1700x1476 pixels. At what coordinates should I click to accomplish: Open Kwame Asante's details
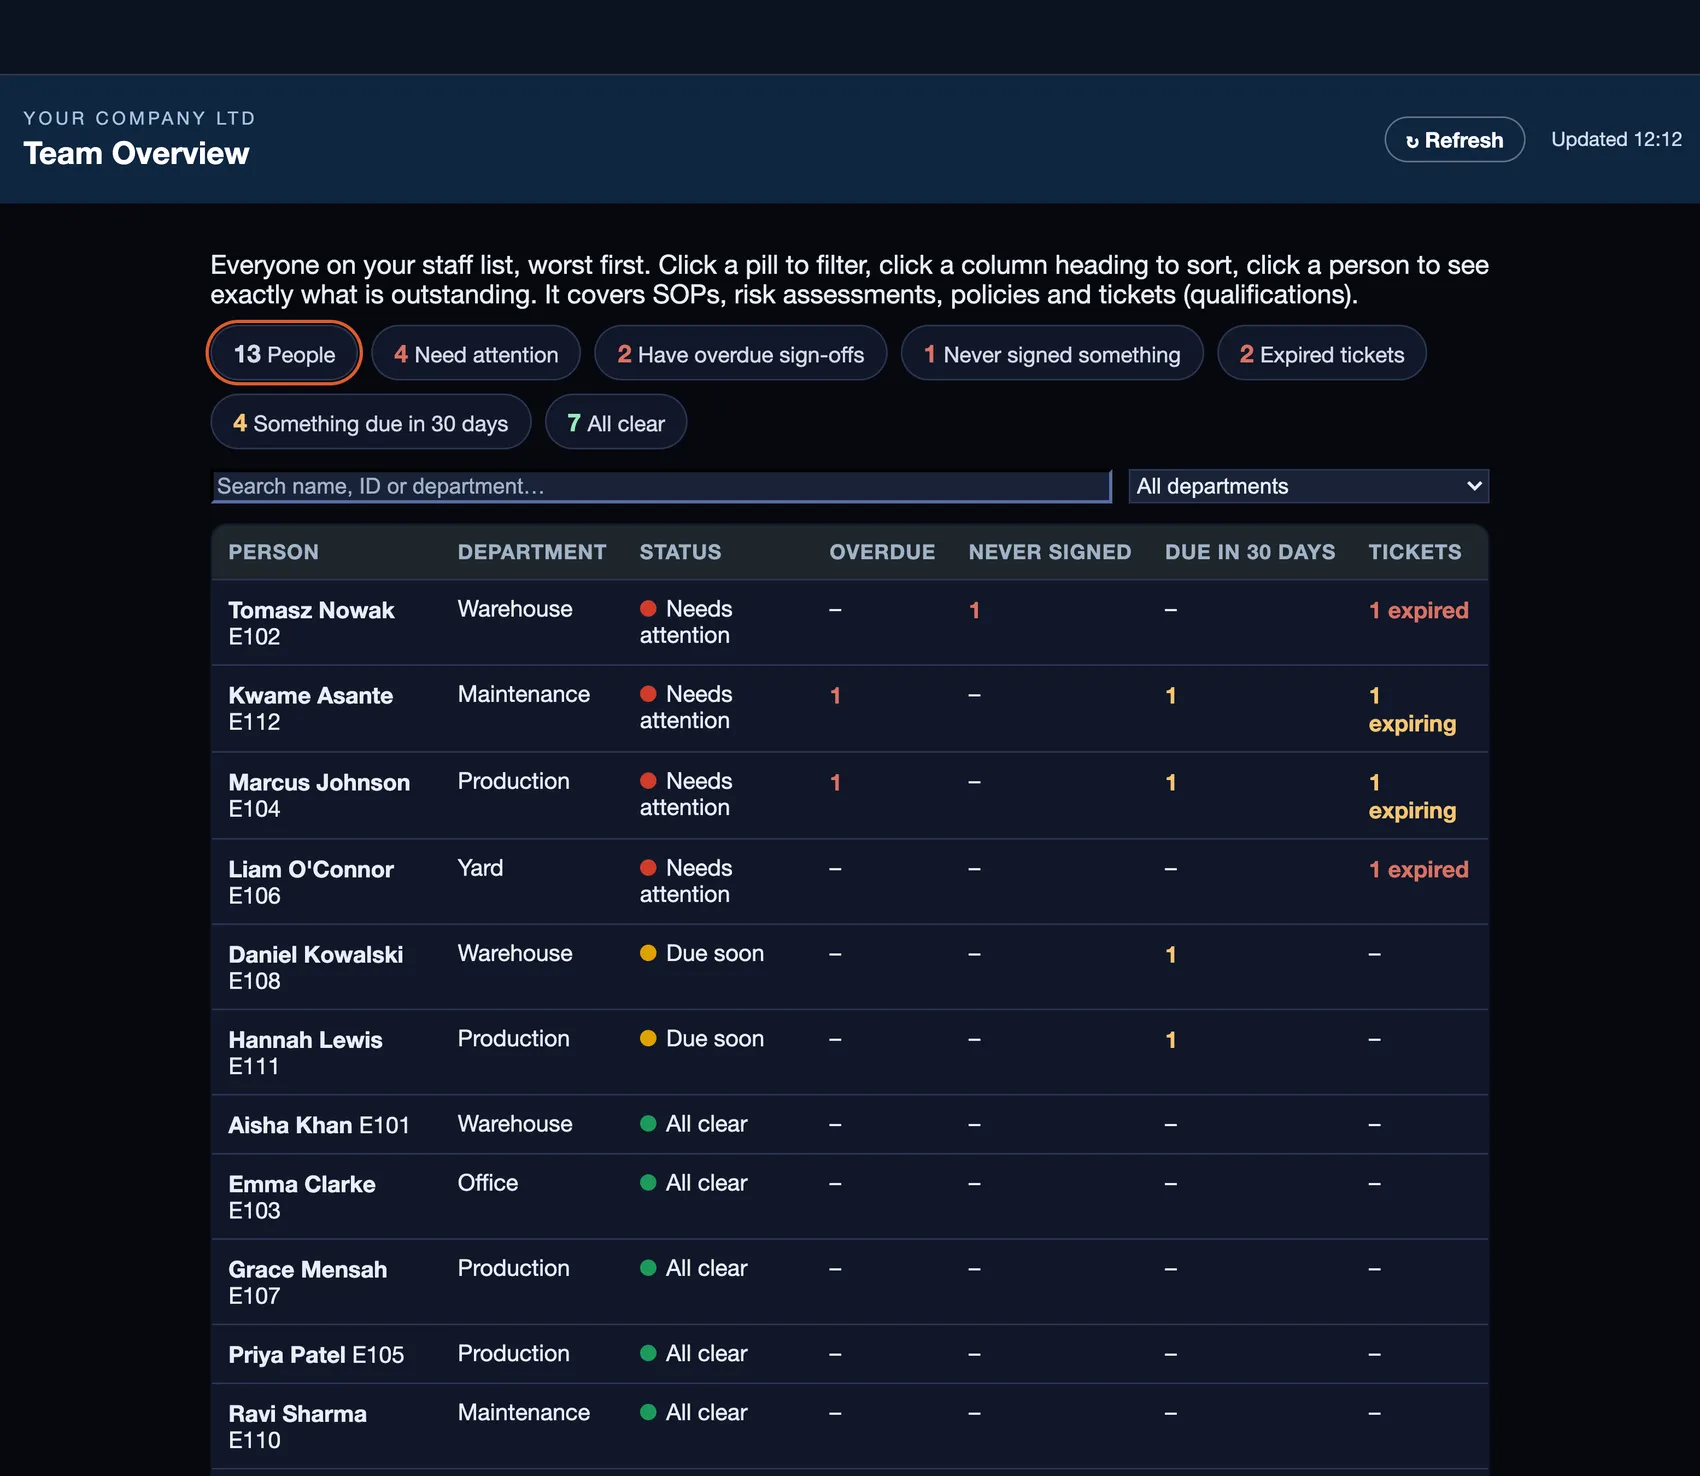pyautogui.click(x=849, y=708)
